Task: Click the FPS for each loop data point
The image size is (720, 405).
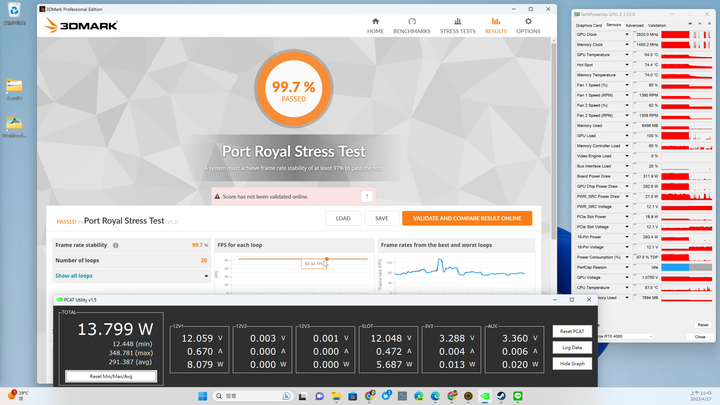Action: point(326,259)
